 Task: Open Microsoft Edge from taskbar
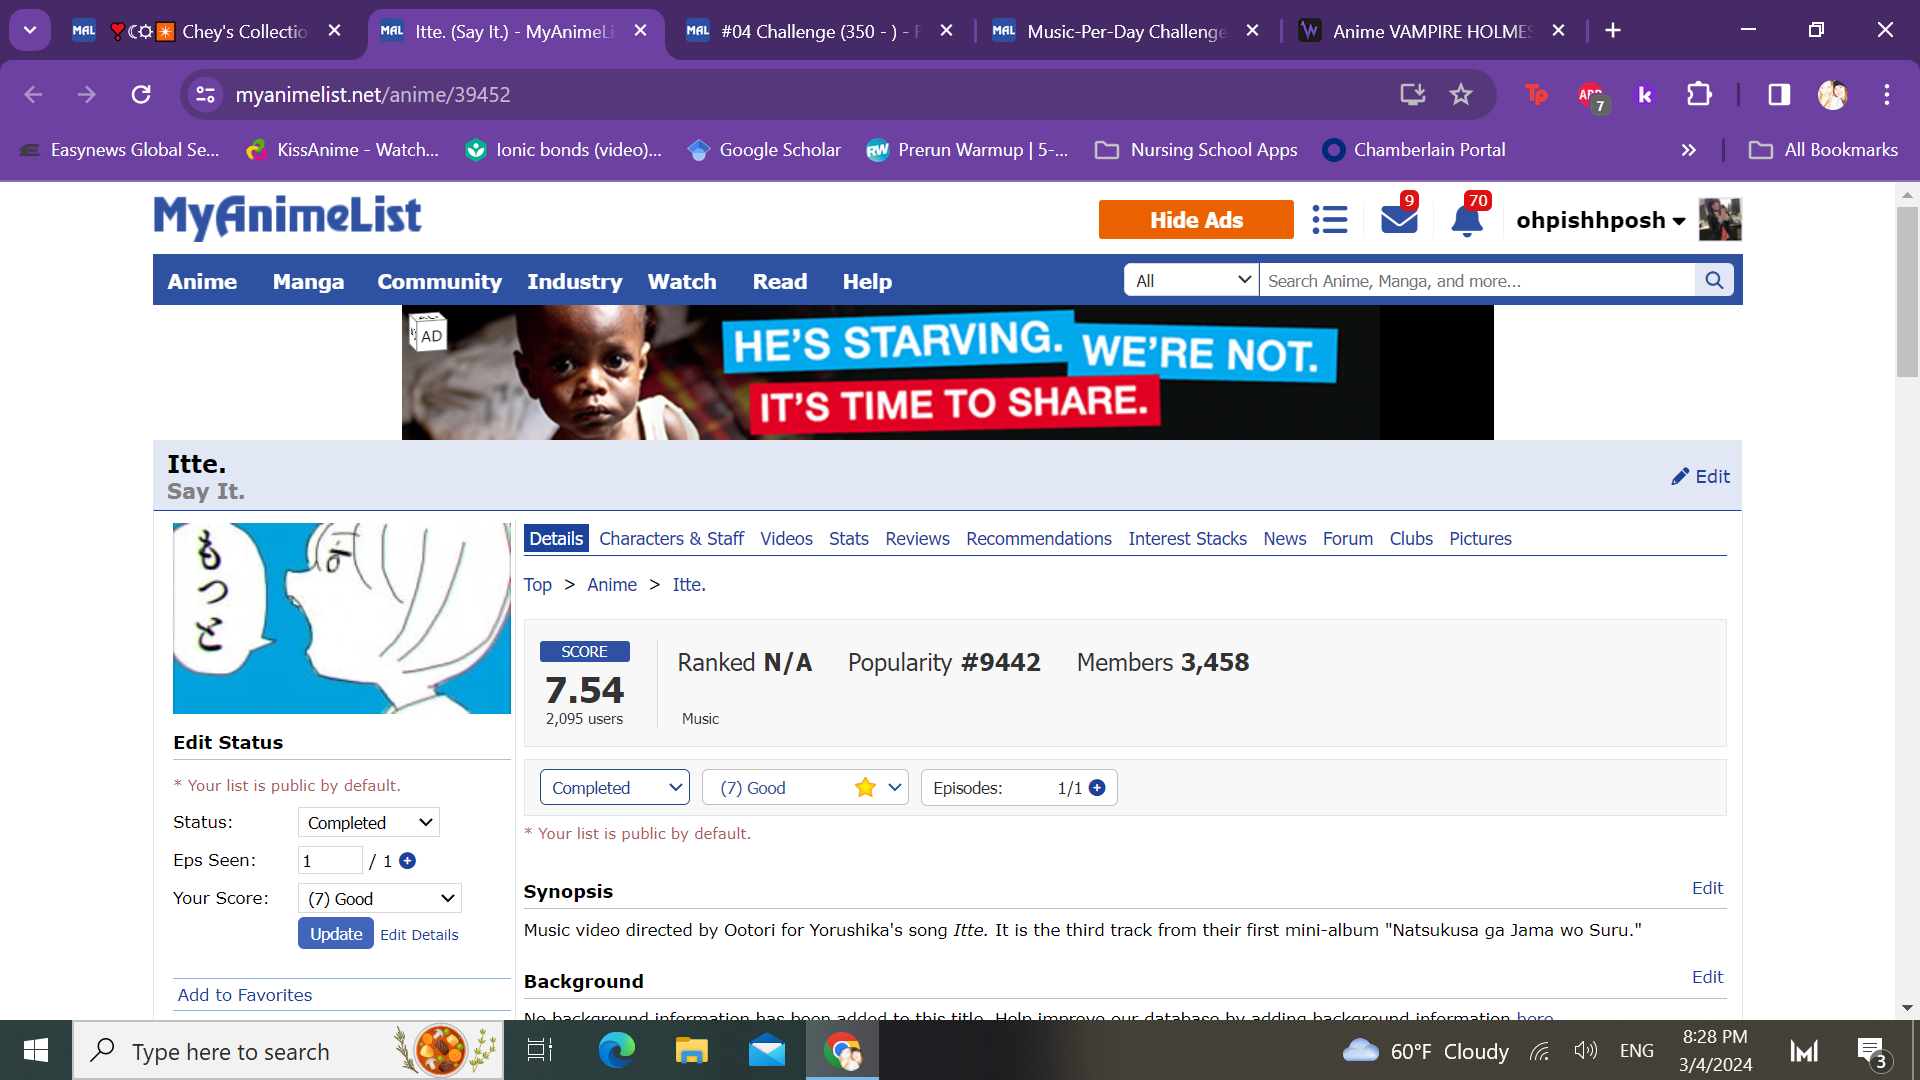point(616,1051)
